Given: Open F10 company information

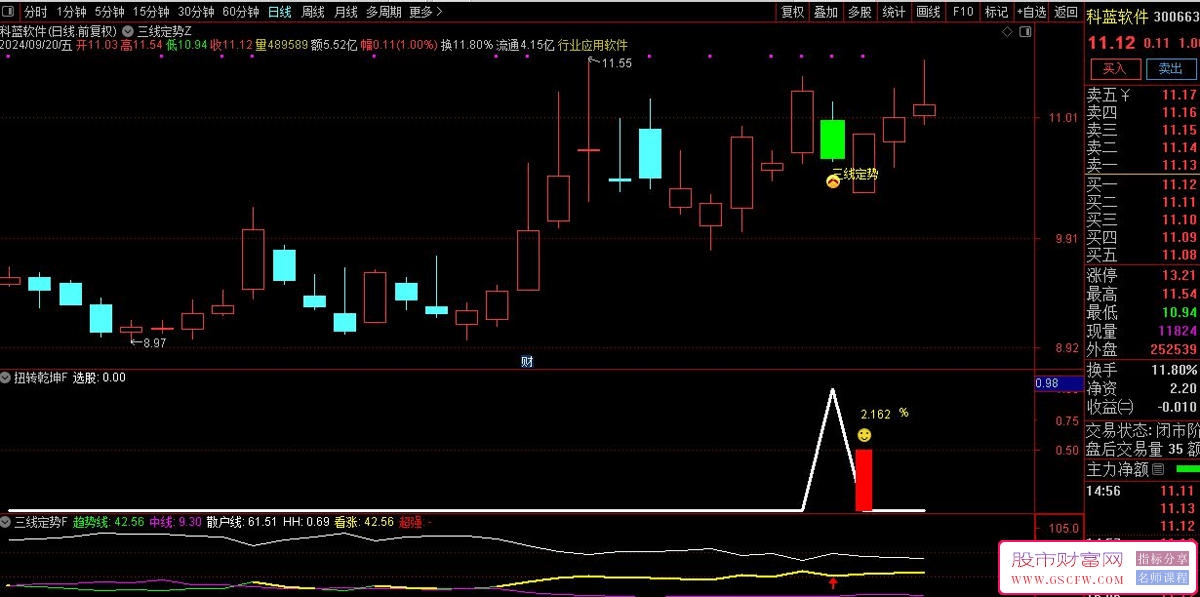Looking at the screenshot, I should (x=963, y=12).
